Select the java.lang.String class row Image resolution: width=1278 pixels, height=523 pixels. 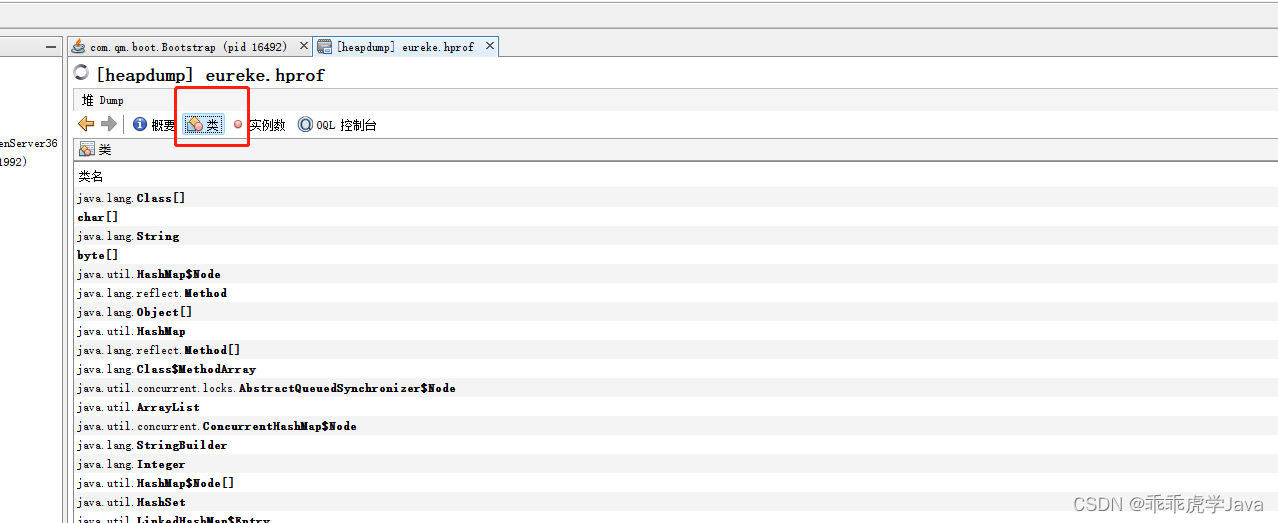[128, 237]
